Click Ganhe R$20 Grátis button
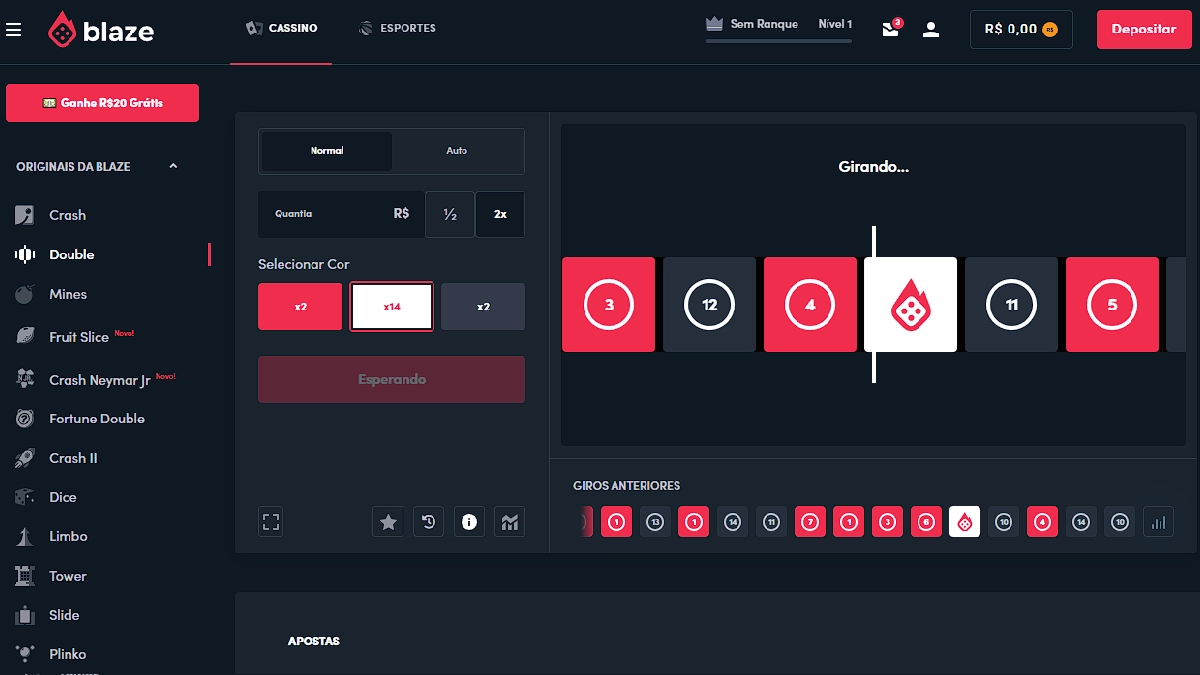1200x675 pixels. coord(102,103)
